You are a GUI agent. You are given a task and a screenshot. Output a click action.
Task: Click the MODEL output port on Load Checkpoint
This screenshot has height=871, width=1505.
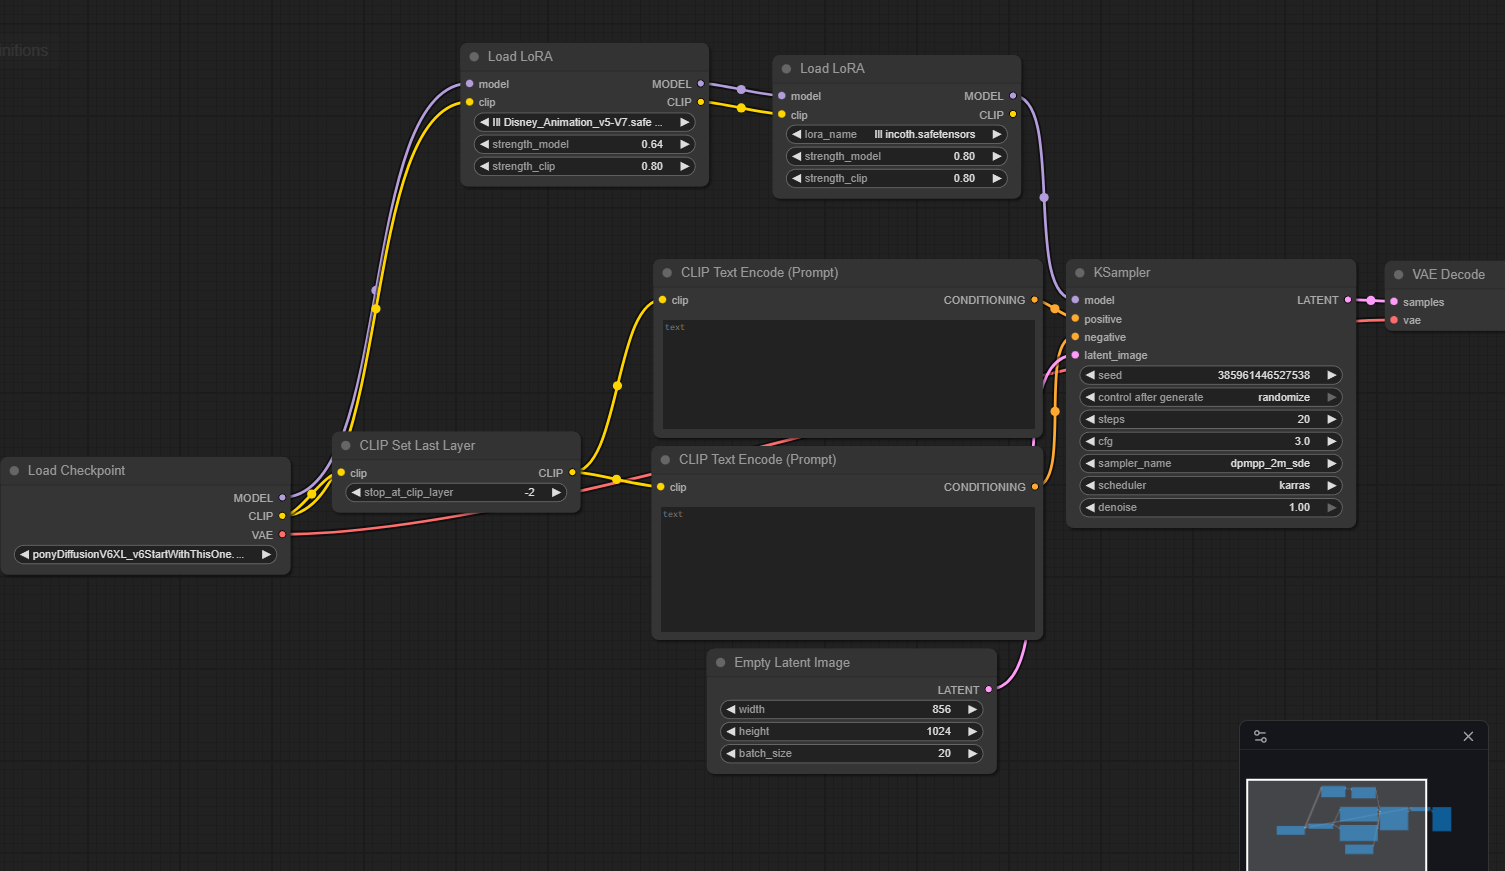pos(282,497)
